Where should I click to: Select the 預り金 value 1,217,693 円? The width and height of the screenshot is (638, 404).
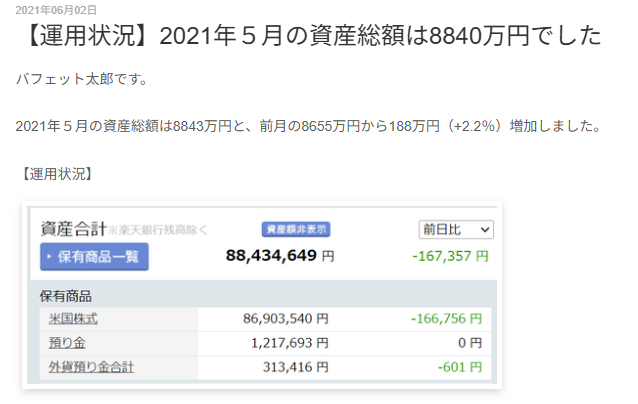(x=291, y=343)
